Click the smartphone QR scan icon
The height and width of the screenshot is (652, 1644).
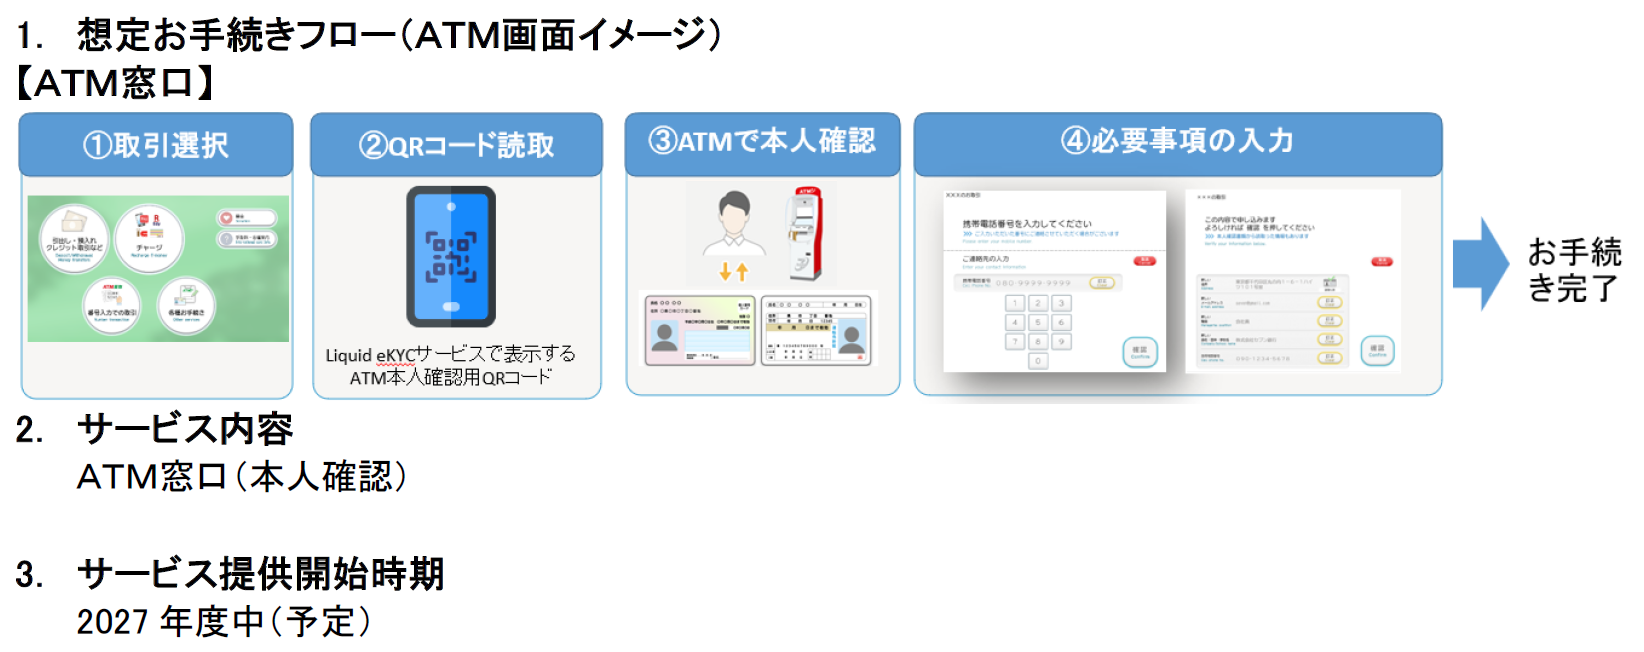(x=451, y=257)
